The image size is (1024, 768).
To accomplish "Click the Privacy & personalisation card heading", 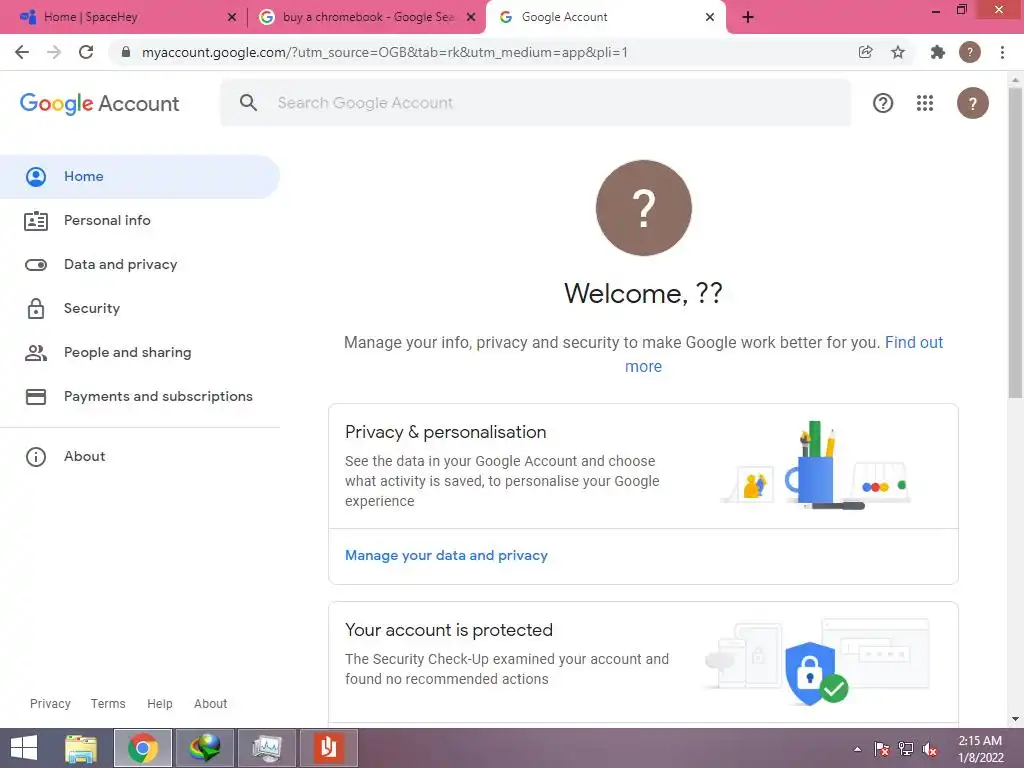I will tap(445, 432).
